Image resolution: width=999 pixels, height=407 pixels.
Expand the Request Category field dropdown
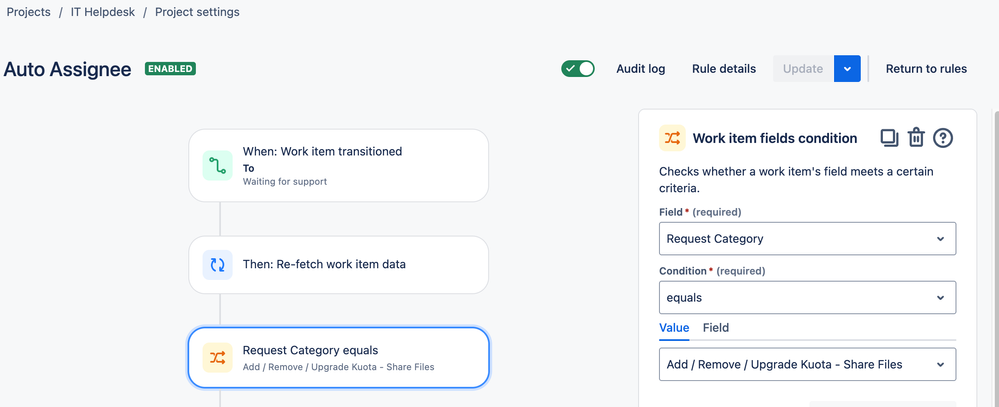point(807,239)
